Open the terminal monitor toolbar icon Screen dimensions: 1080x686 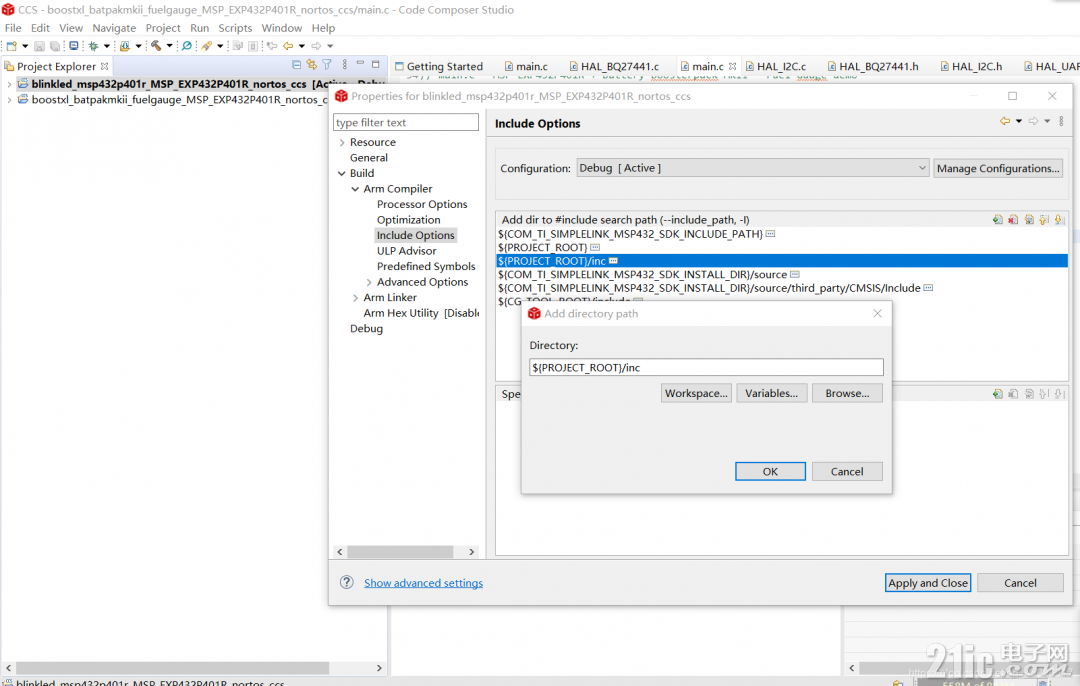coord(74,46)
